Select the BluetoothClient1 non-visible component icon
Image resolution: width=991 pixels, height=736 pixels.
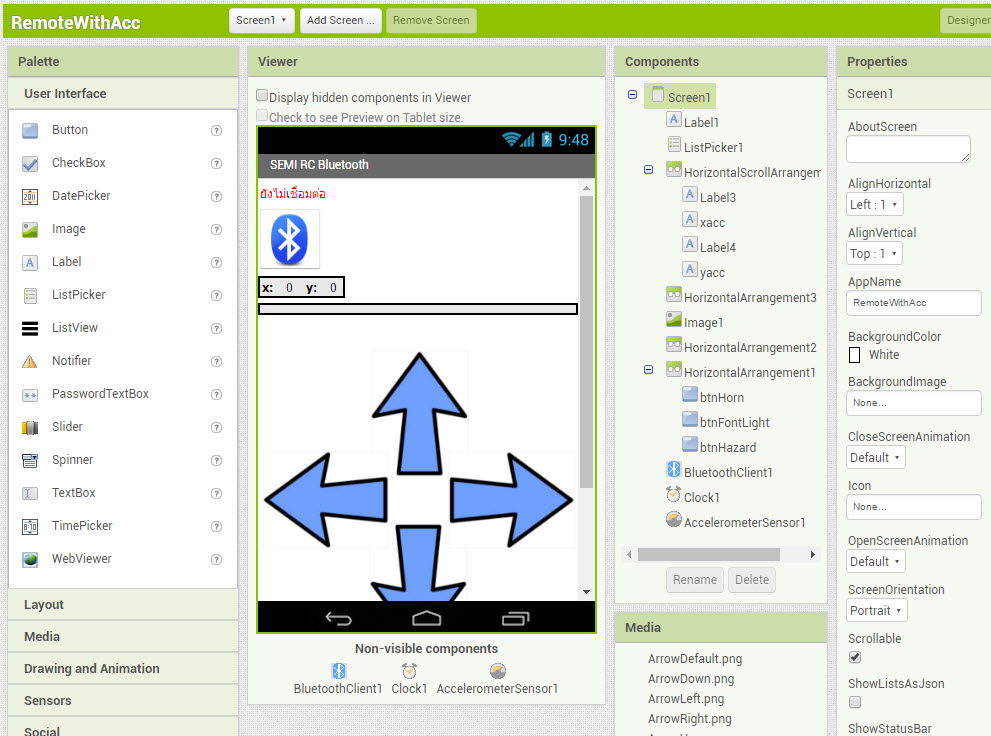[x=338, y=671]
